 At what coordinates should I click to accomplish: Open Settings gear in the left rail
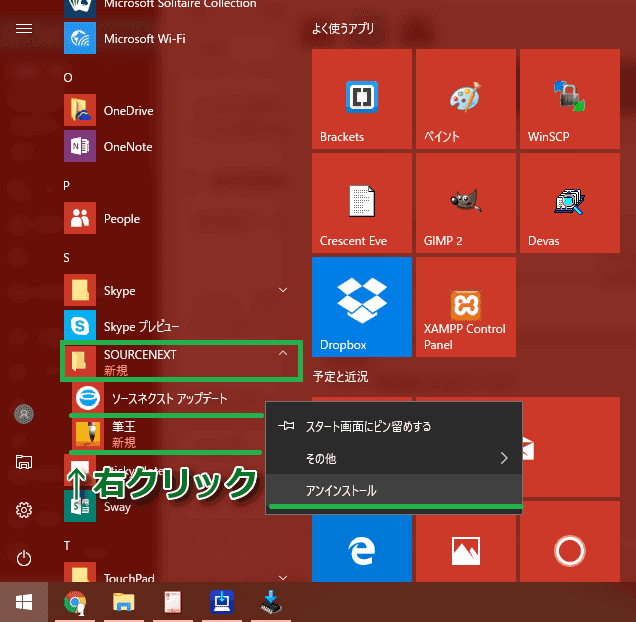point(24,510)
